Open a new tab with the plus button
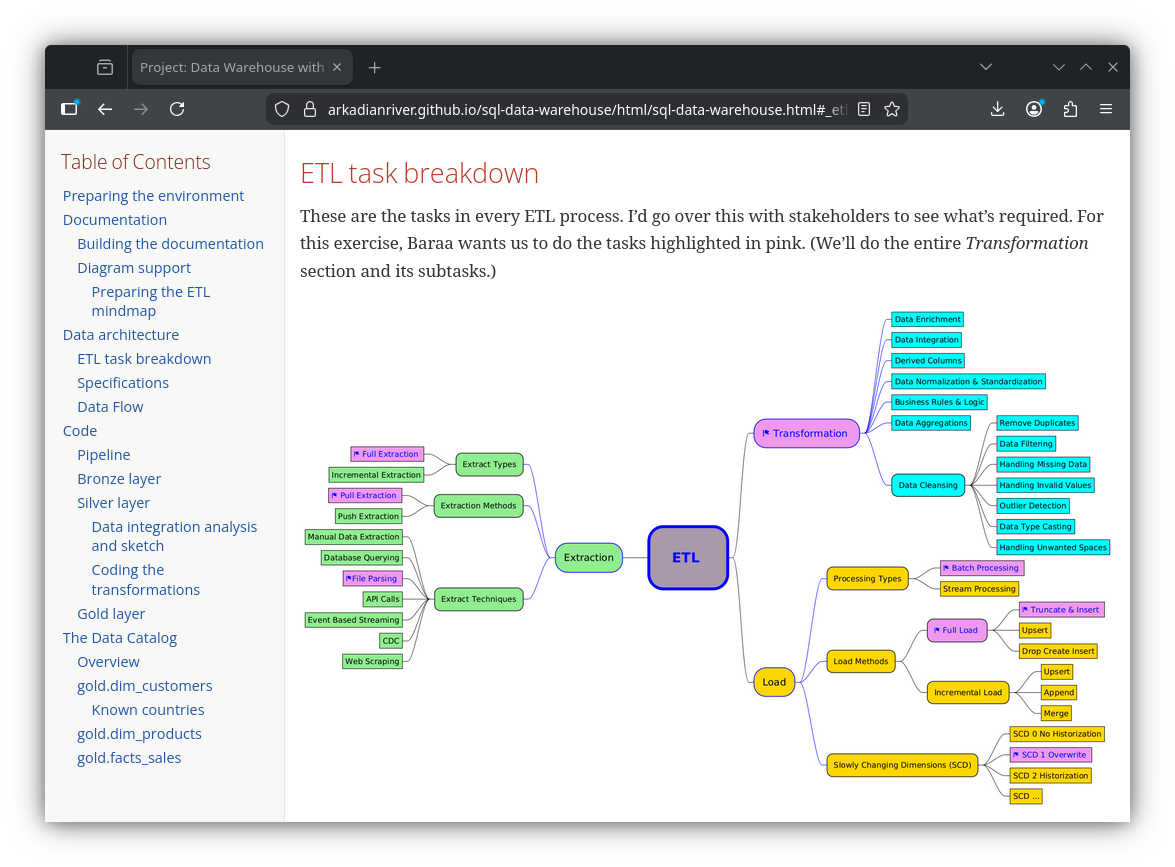The image size is (1175, 867). point(374,67)
